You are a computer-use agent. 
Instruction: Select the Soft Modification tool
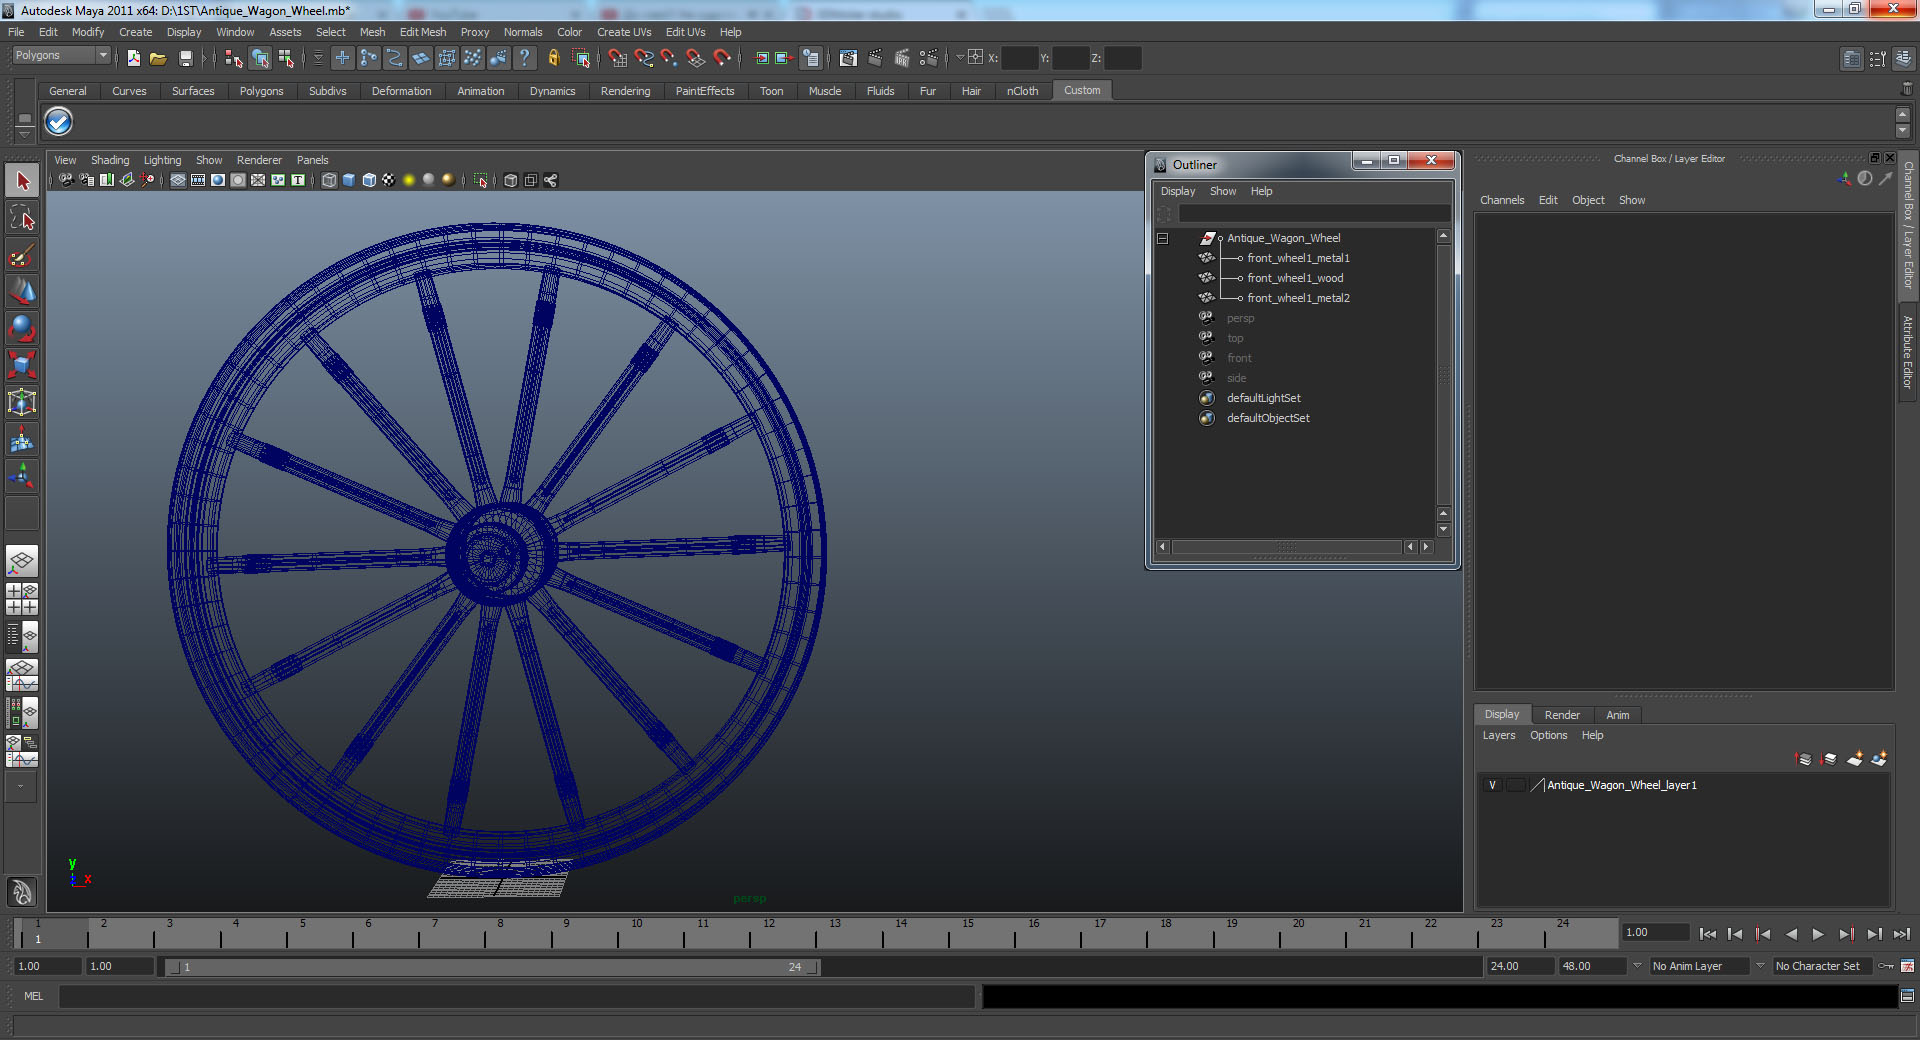point(22,439)
